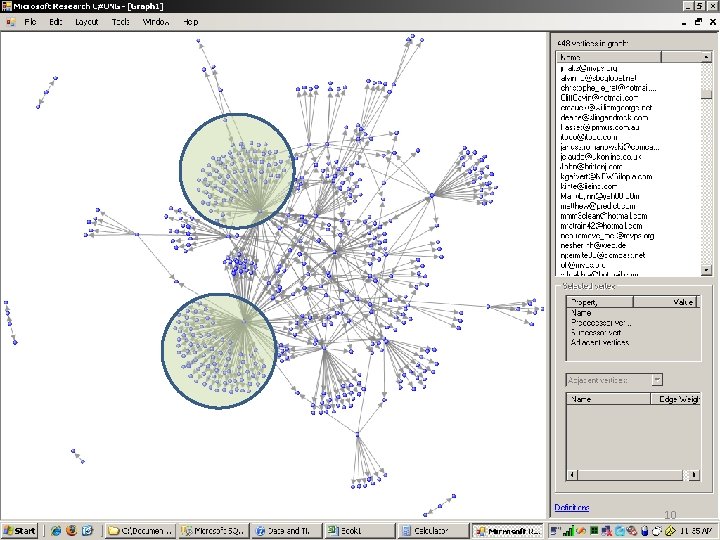Switch to Calculator taskbar button

(x=433, y=531)
